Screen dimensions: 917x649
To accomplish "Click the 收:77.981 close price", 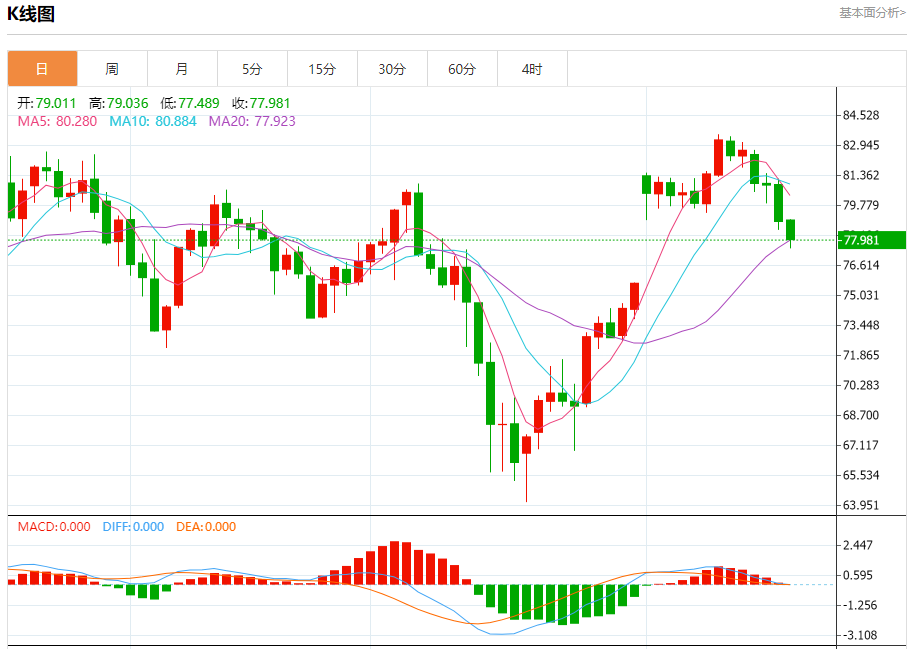I will click(261, 103).
